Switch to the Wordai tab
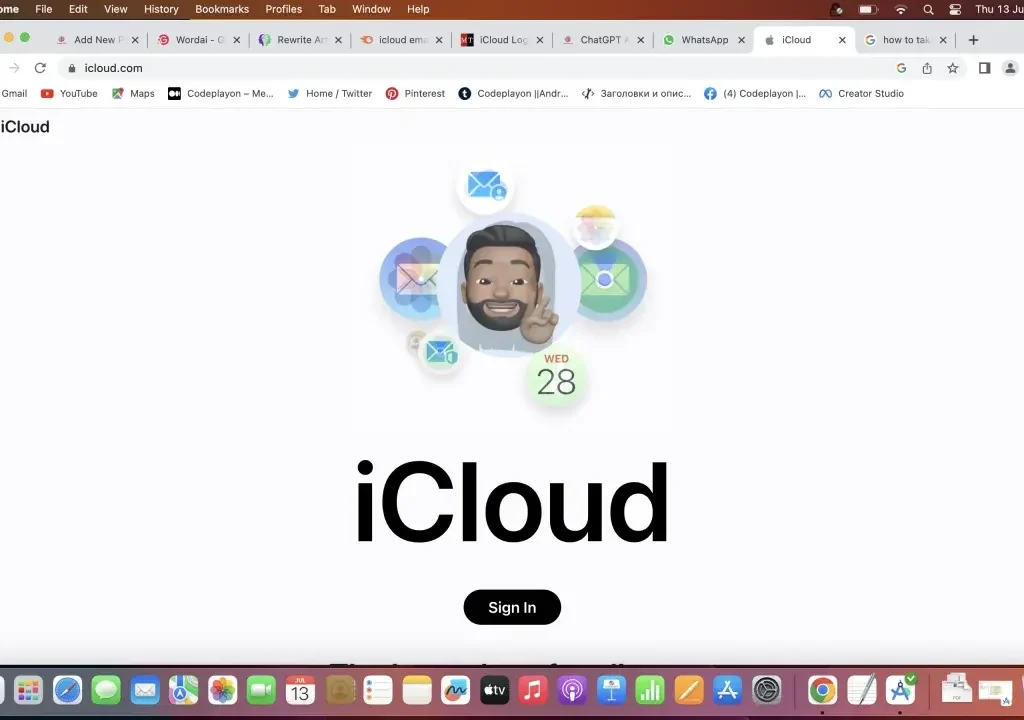The height and width of the screenshot is (720, 1024). click(199, 40)
